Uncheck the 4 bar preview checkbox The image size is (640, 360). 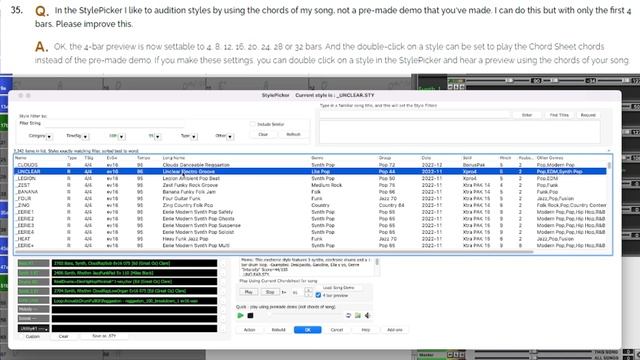(318, 295)
